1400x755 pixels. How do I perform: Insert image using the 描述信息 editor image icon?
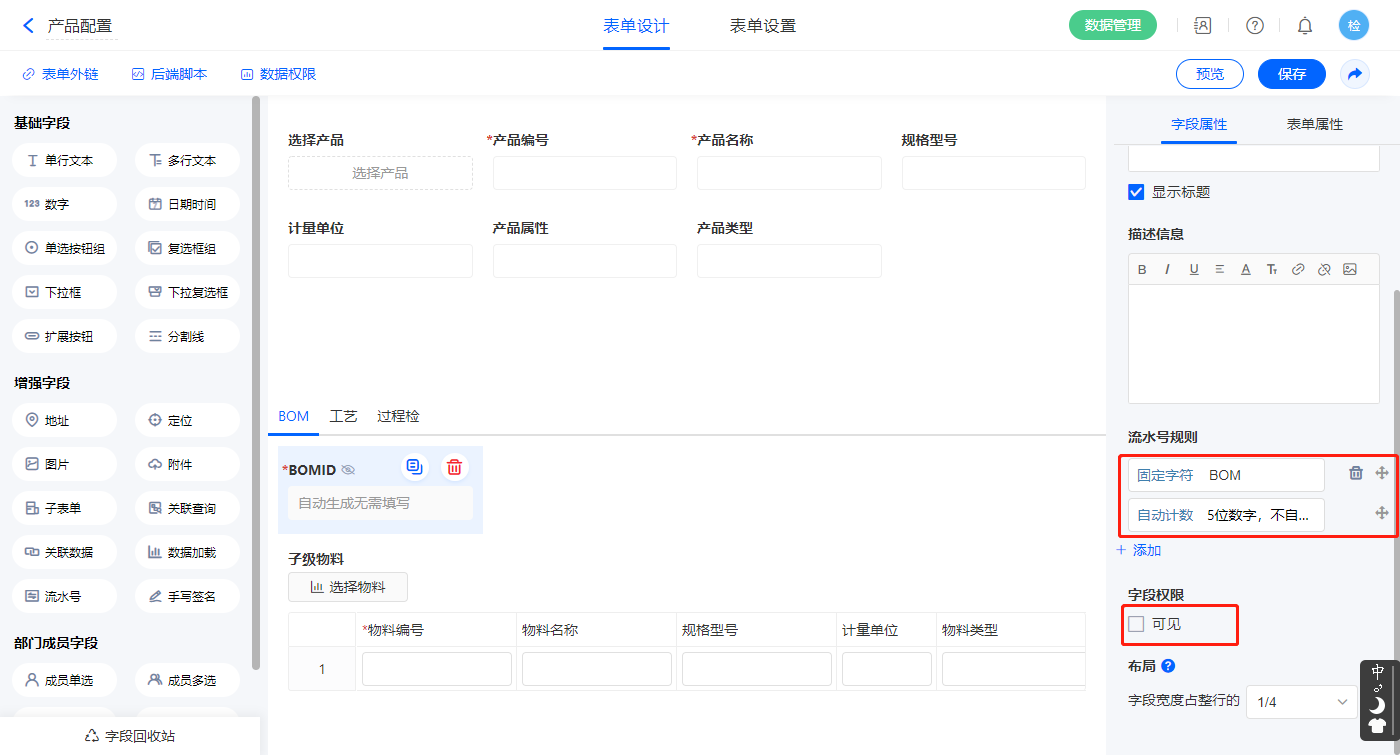(1350, 269)
